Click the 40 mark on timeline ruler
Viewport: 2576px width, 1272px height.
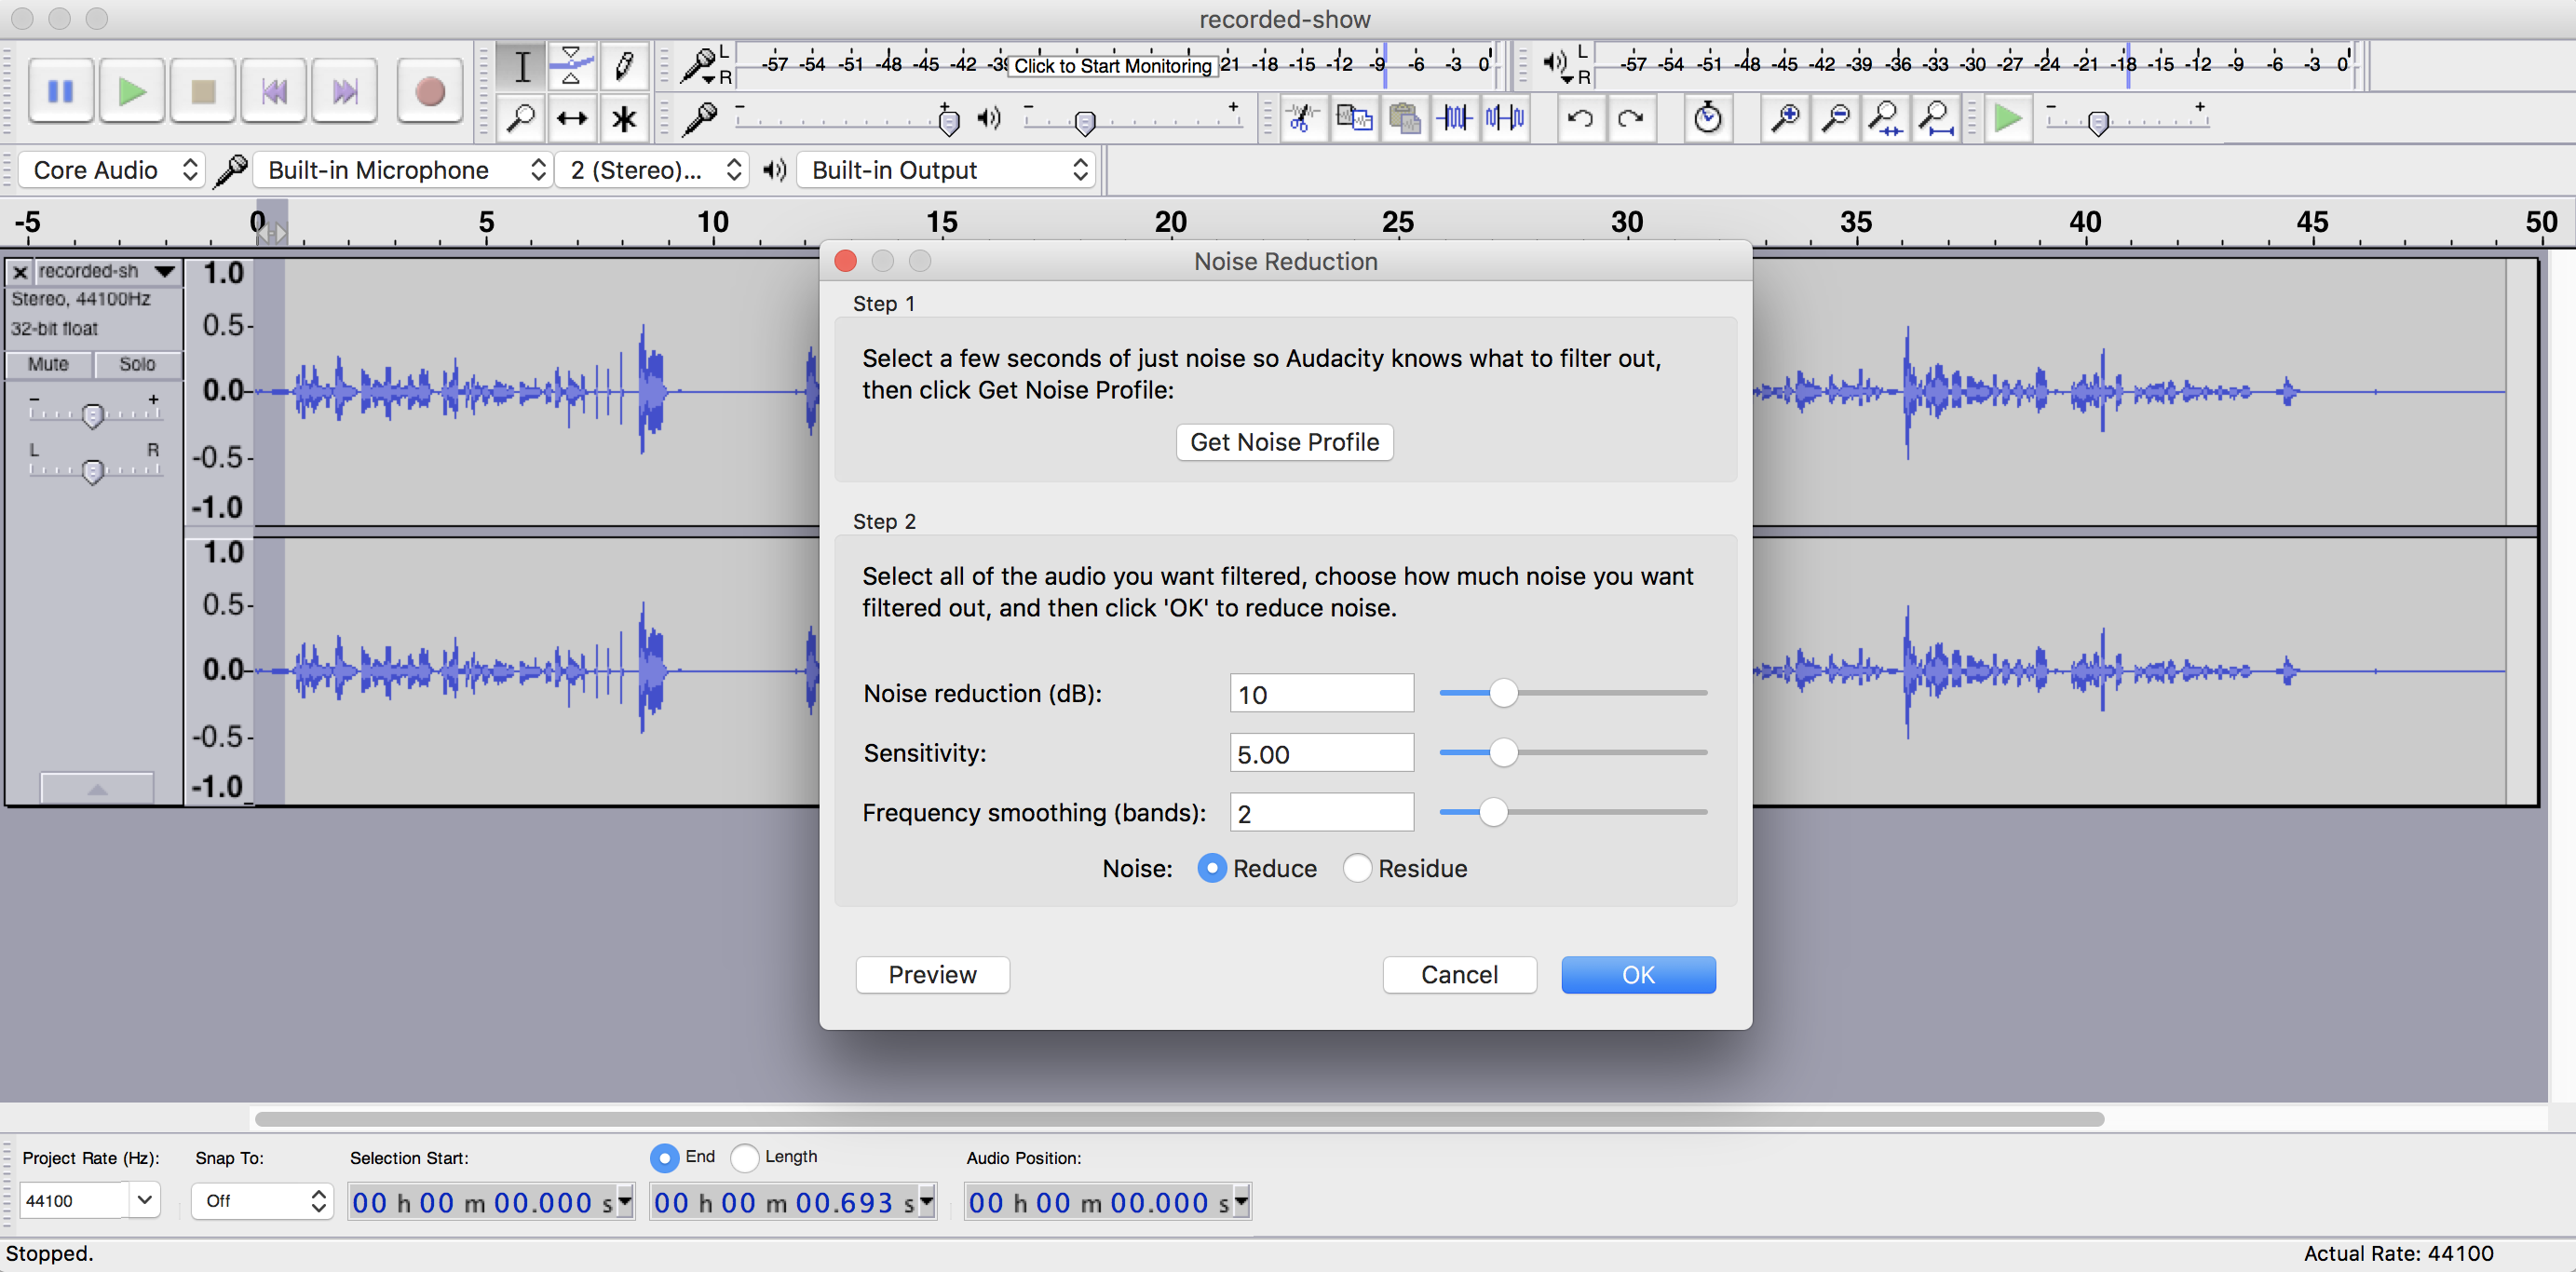click(2085, 222)
